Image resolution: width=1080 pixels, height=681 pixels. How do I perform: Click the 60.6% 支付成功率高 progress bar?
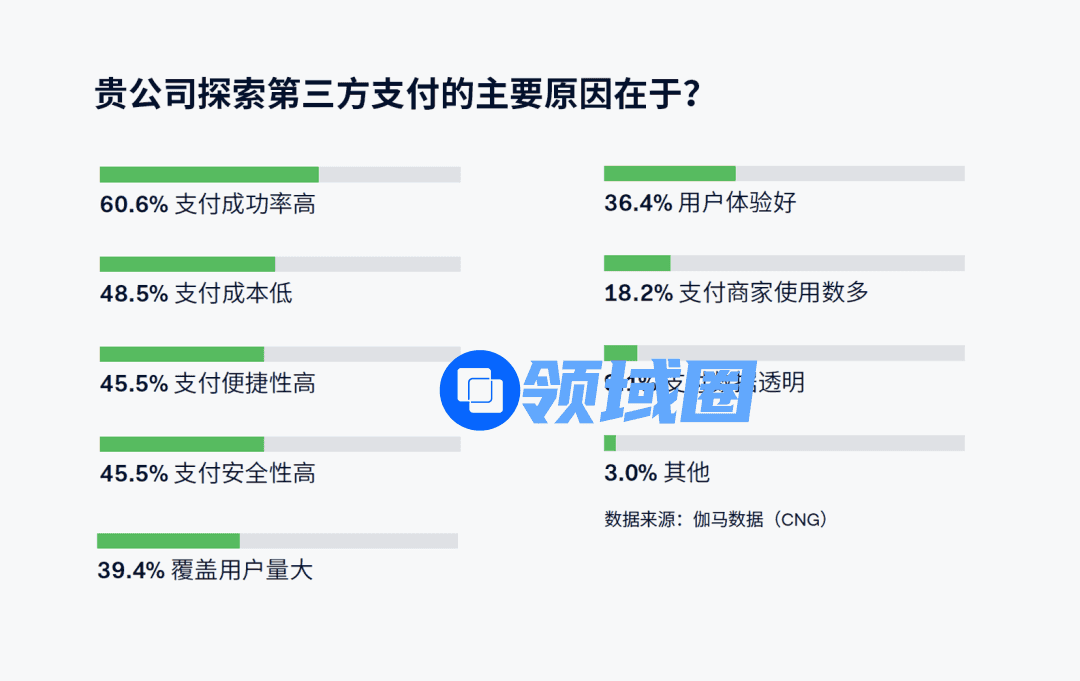pos(280,175)
